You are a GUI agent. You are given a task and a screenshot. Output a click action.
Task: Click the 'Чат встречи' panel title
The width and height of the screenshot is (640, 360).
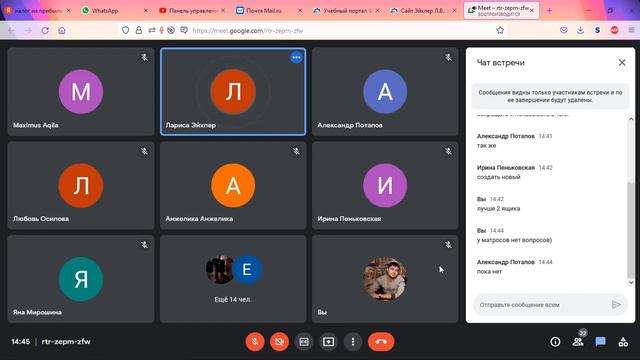pyautogui.click(x=501, y=63)
